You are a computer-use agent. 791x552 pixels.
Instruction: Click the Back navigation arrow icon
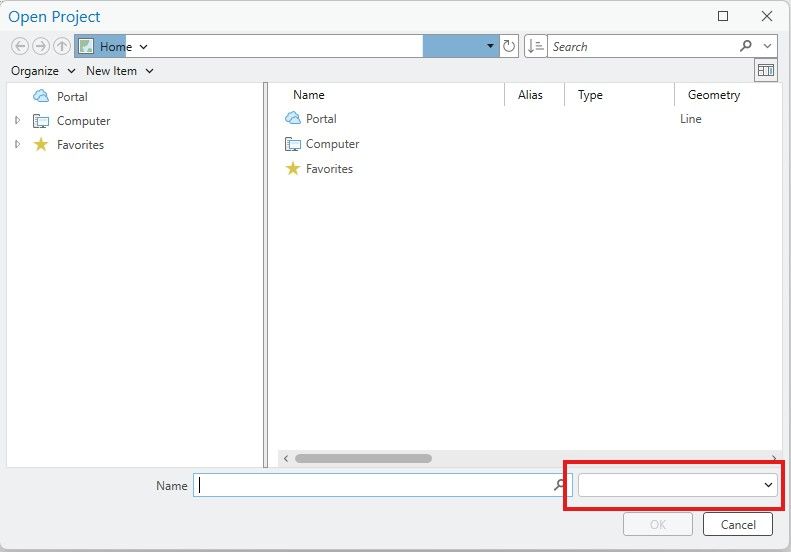[x=20, y=46]
